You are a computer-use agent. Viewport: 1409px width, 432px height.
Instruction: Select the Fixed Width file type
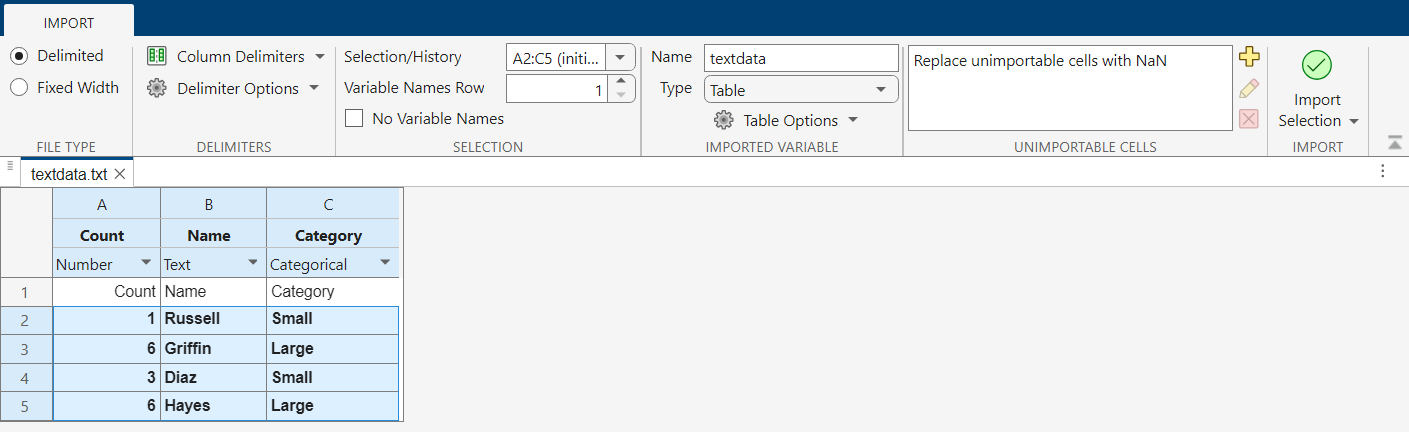(19, 87)
